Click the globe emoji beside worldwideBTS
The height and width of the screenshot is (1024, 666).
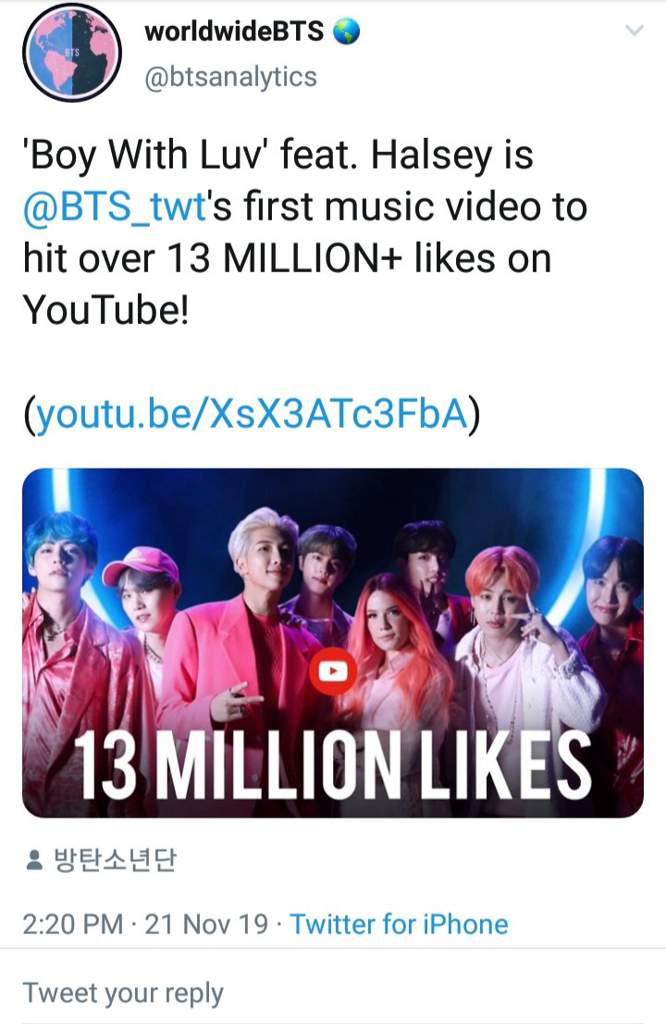point(347,31)
